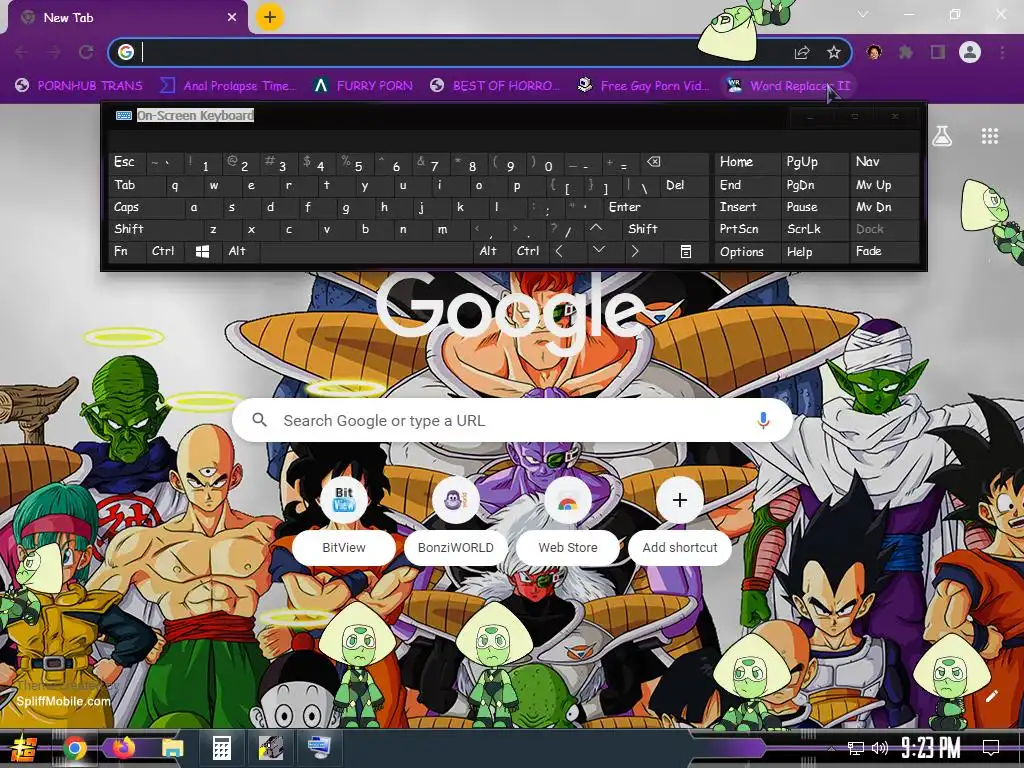Toggle ScrLk key on keyboard
1024x768 pixels.
click(814, 229)
